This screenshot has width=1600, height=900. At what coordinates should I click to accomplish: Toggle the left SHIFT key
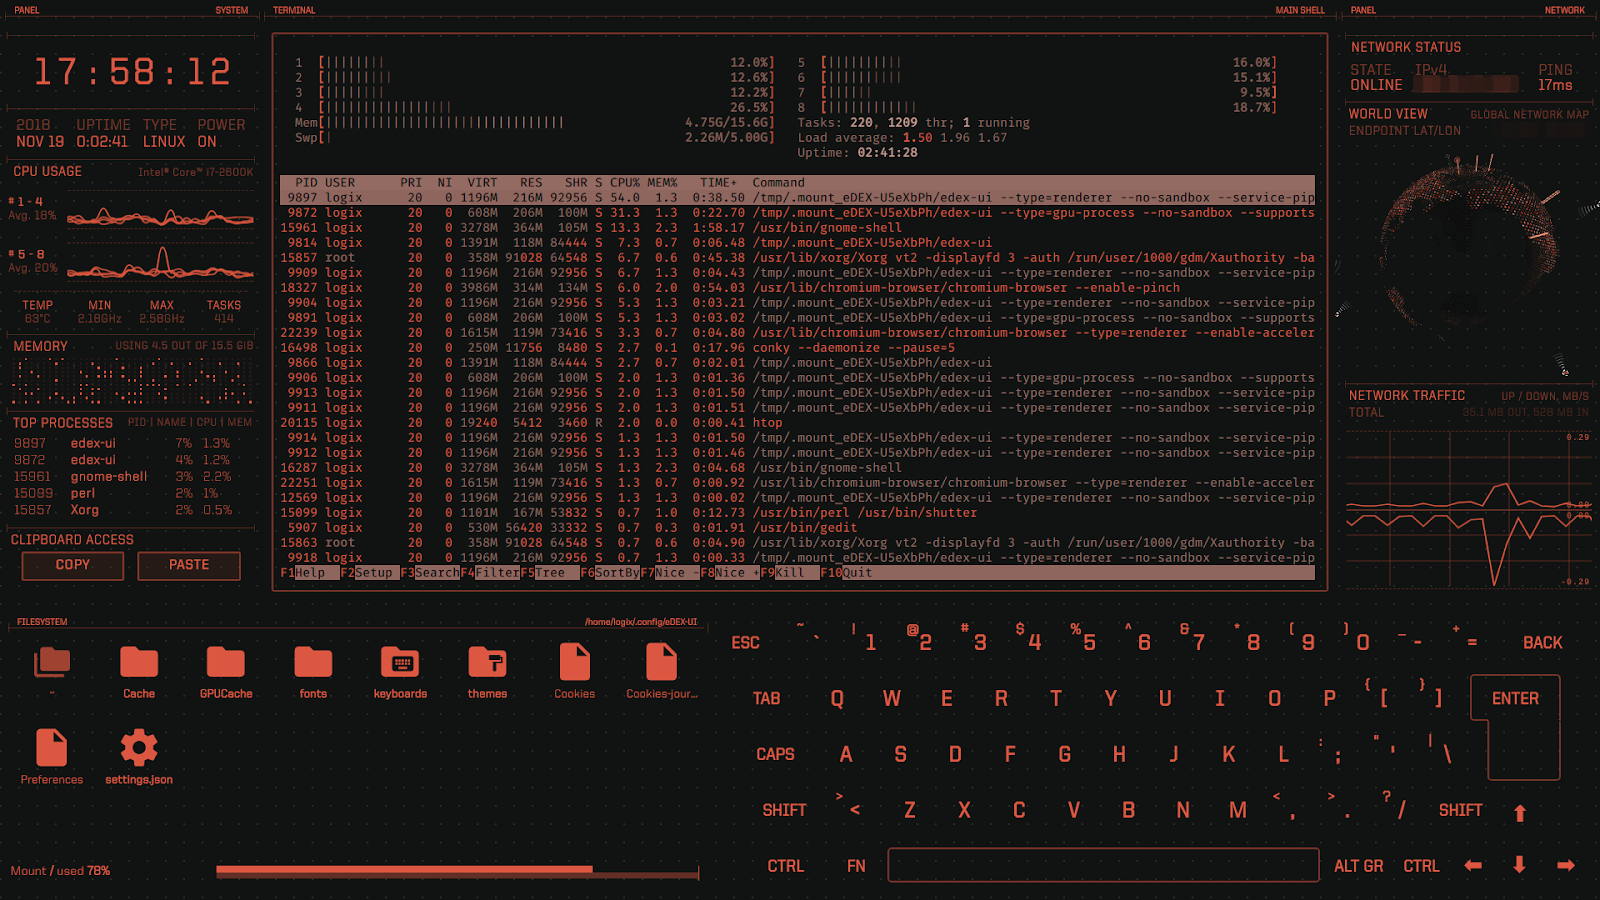[784, 811]
